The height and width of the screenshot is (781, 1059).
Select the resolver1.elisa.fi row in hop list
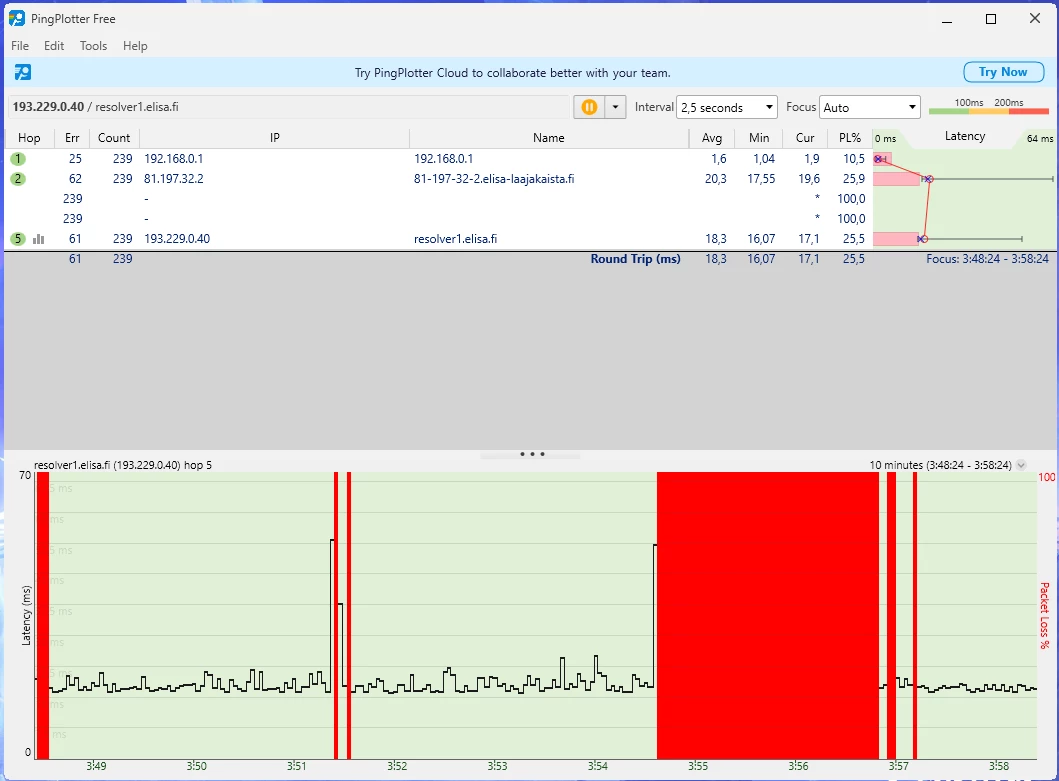point(455,239)
